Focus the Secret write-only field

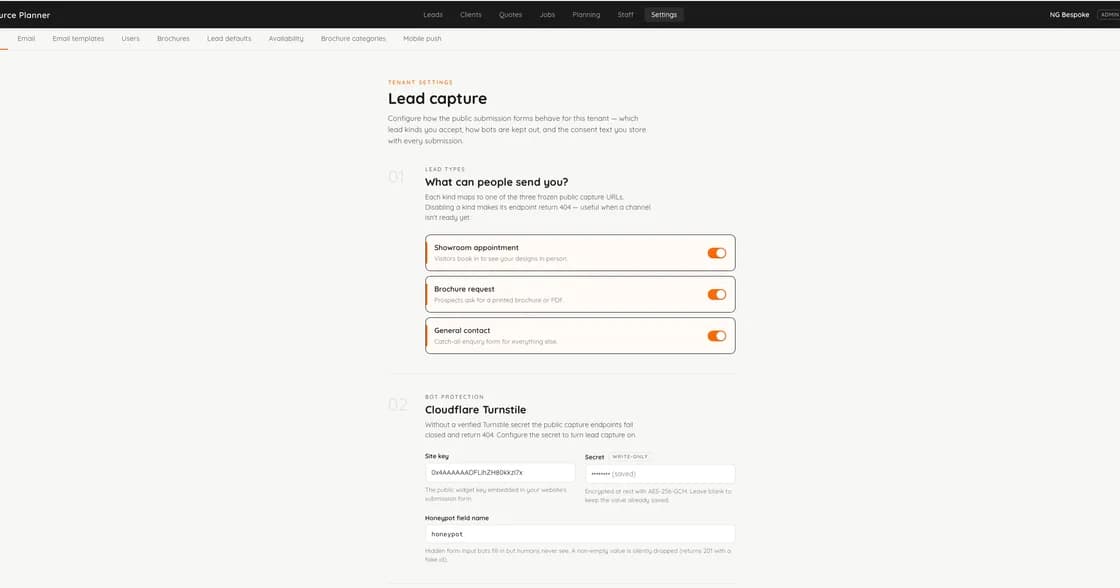(x=659, y=474)
